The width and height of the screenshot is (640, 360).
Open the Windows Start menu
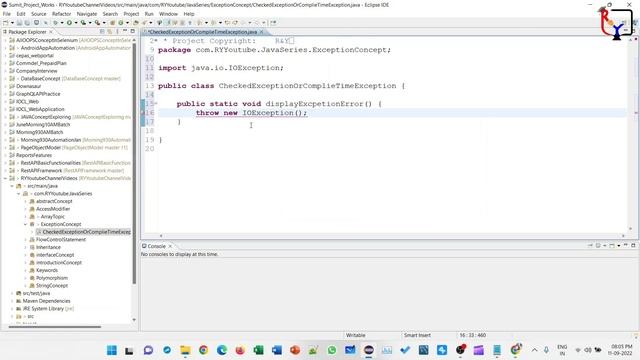pos(111,350)
